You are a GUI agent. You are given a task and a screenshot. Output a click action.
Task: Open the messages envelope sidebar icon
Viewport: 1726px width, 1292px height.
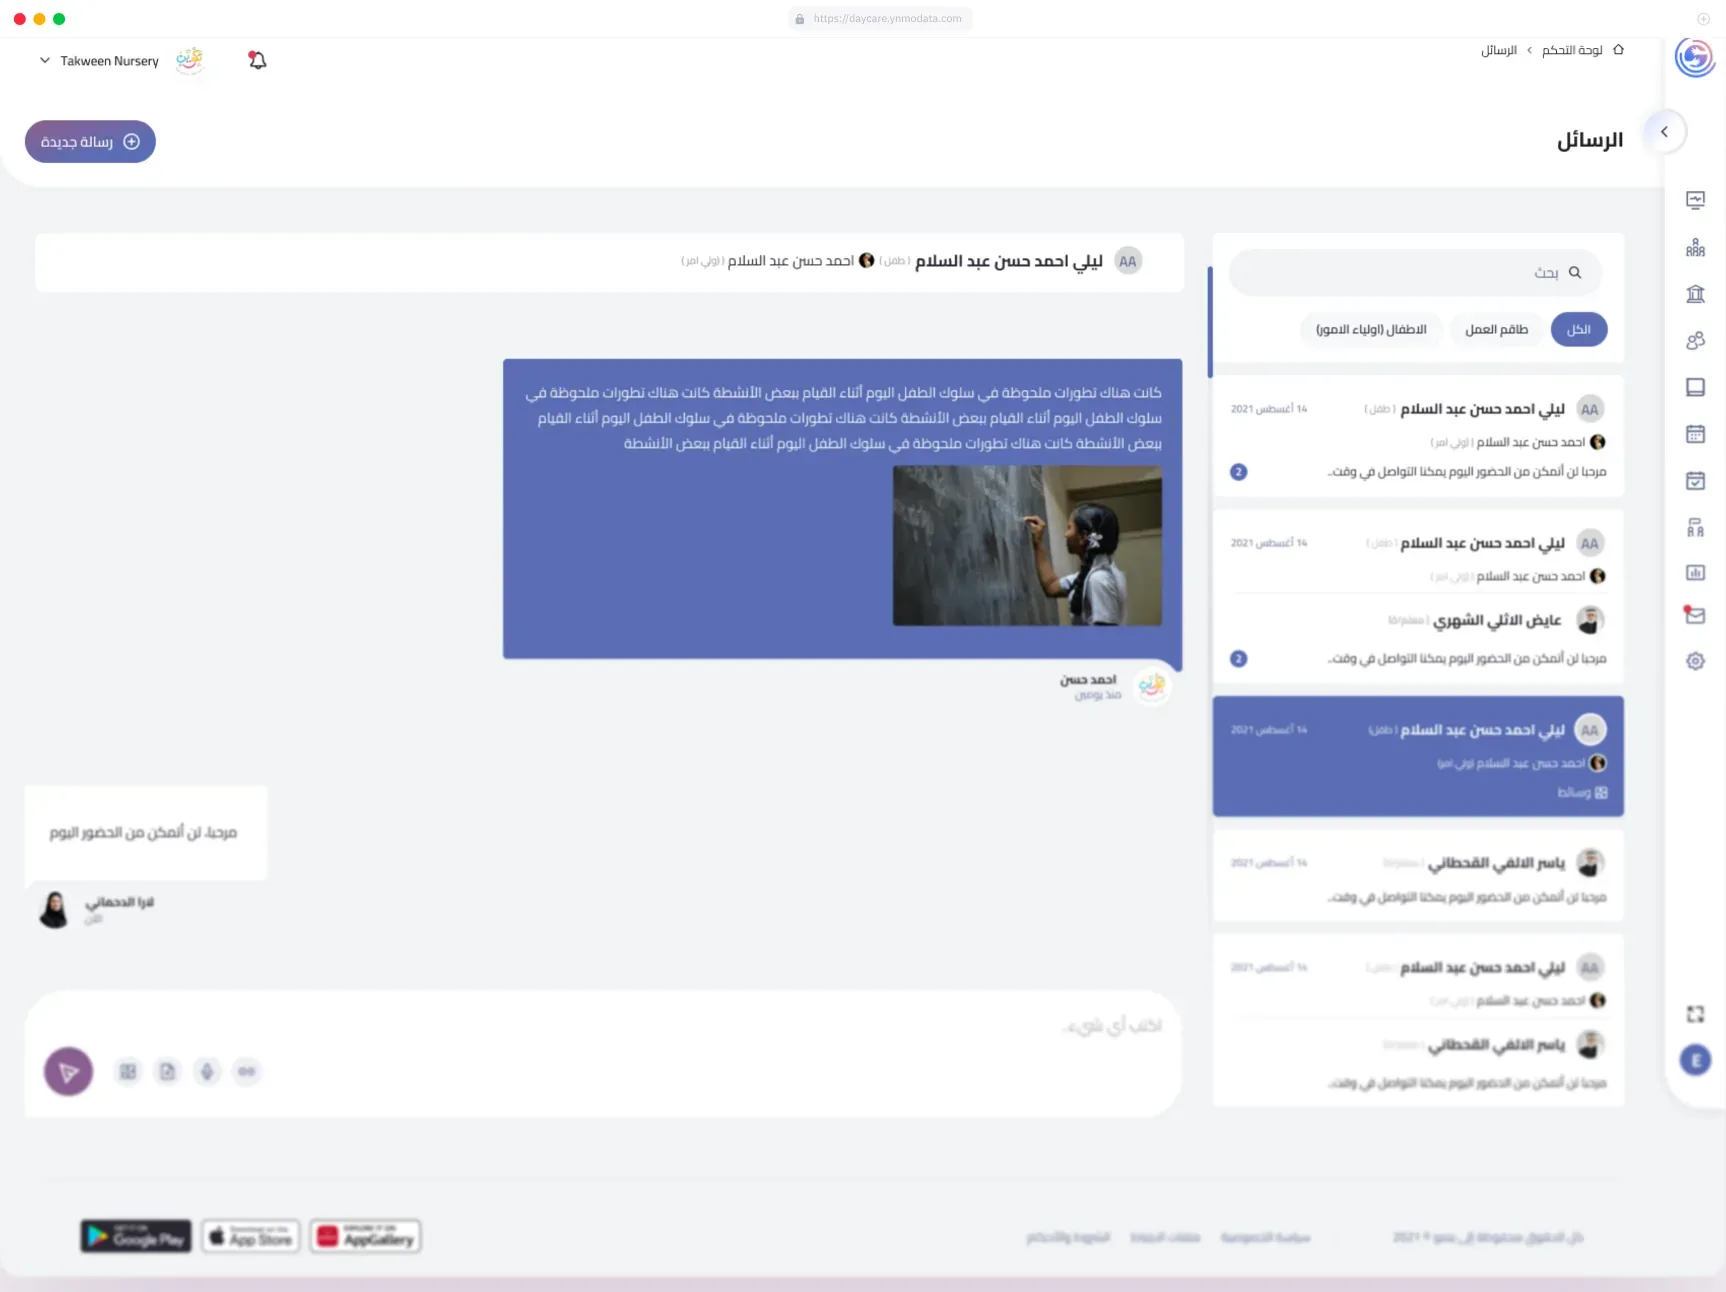(1695, 615)
